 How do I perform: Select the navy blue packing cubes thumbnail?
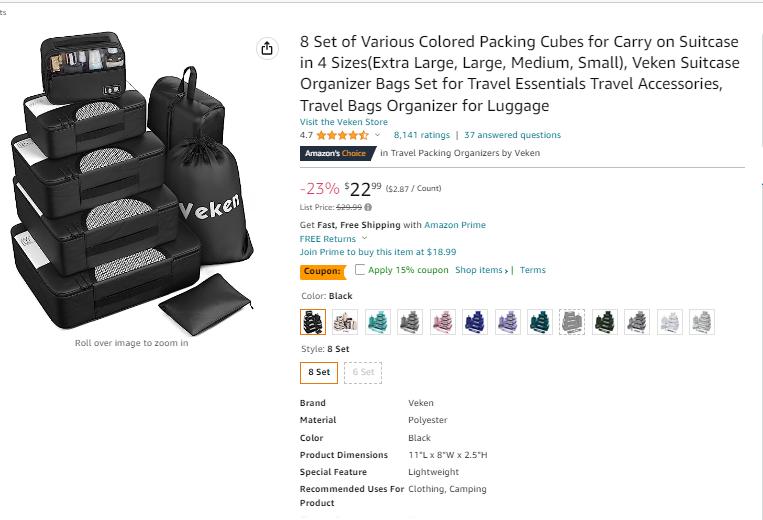(x=475, y=322)
